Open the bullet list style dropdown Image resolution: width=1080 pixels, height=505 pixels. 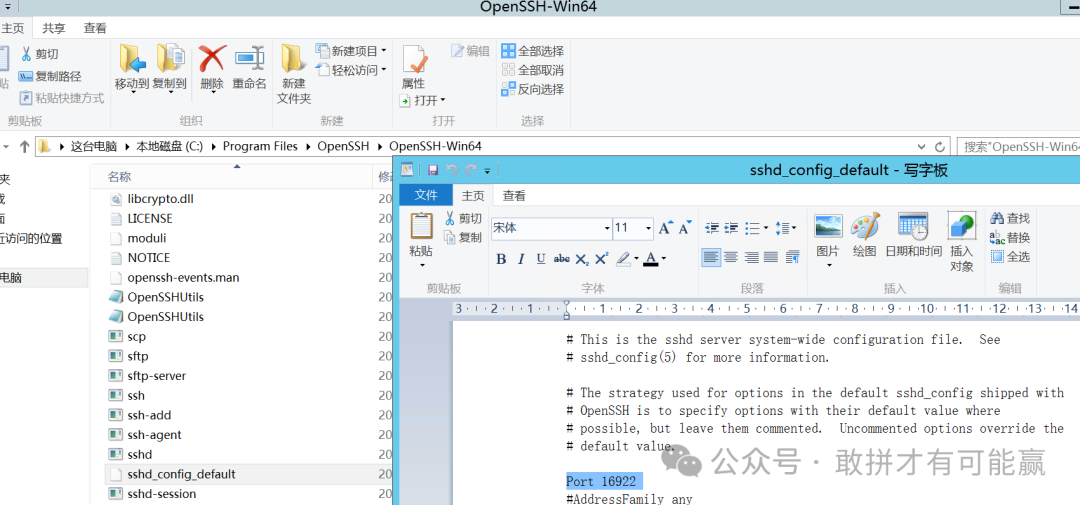(x=767, y=228)
